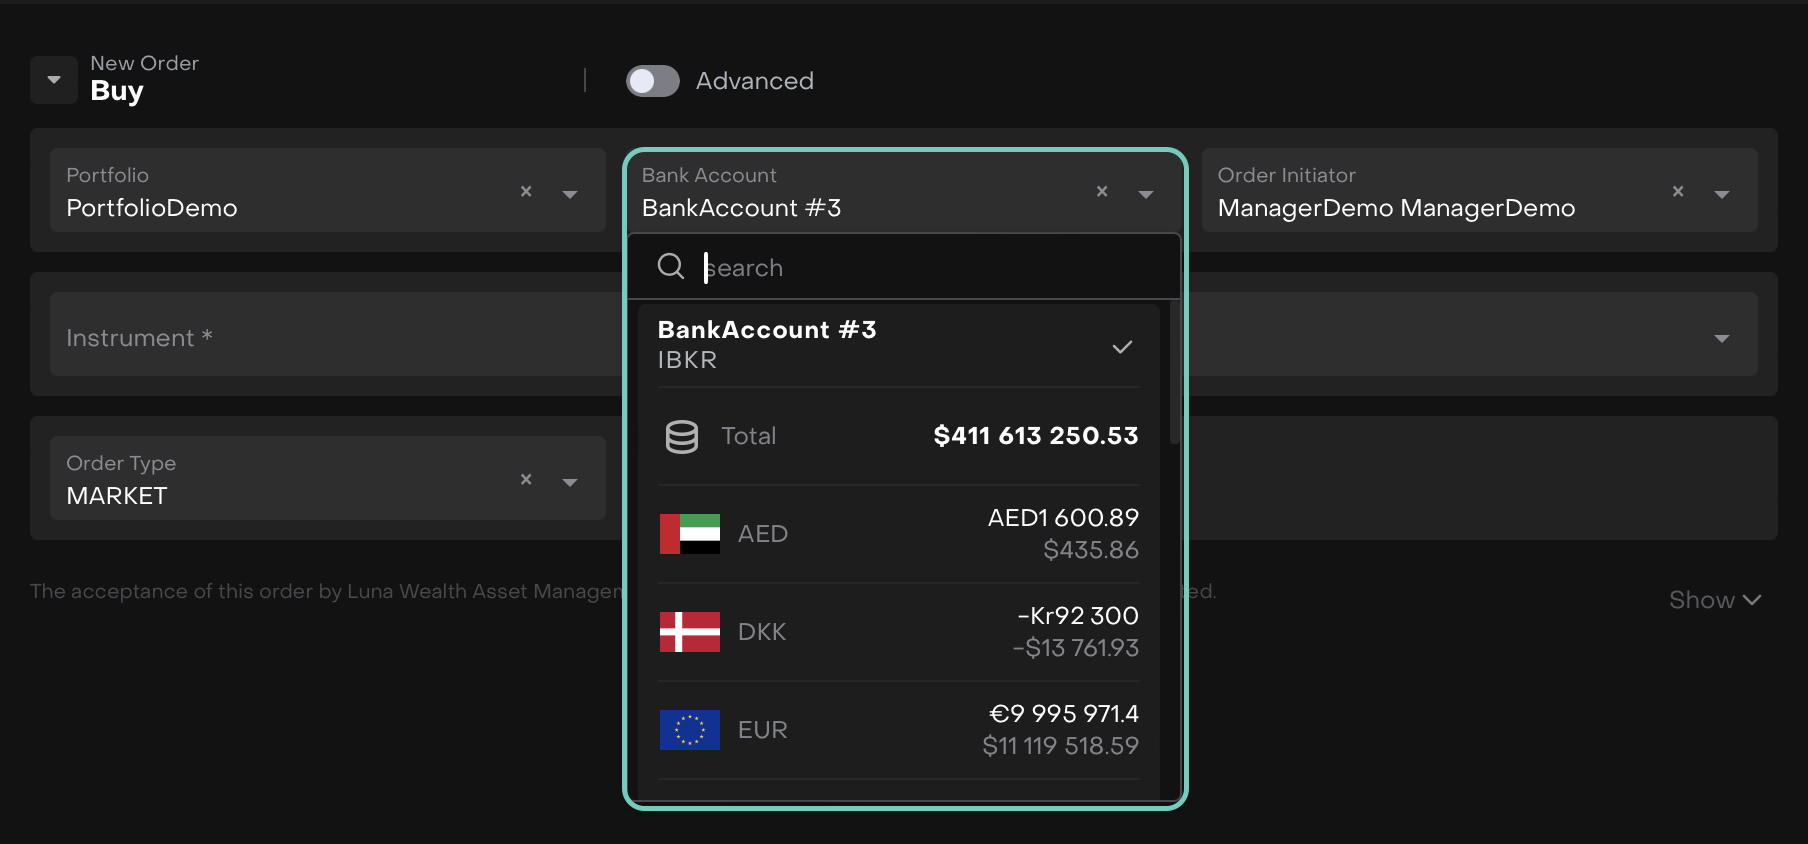The height and width of the screenshot is (844, 1808).
Task: Click the checkmark next to BankAccount #3
Action: (1122, 347)
